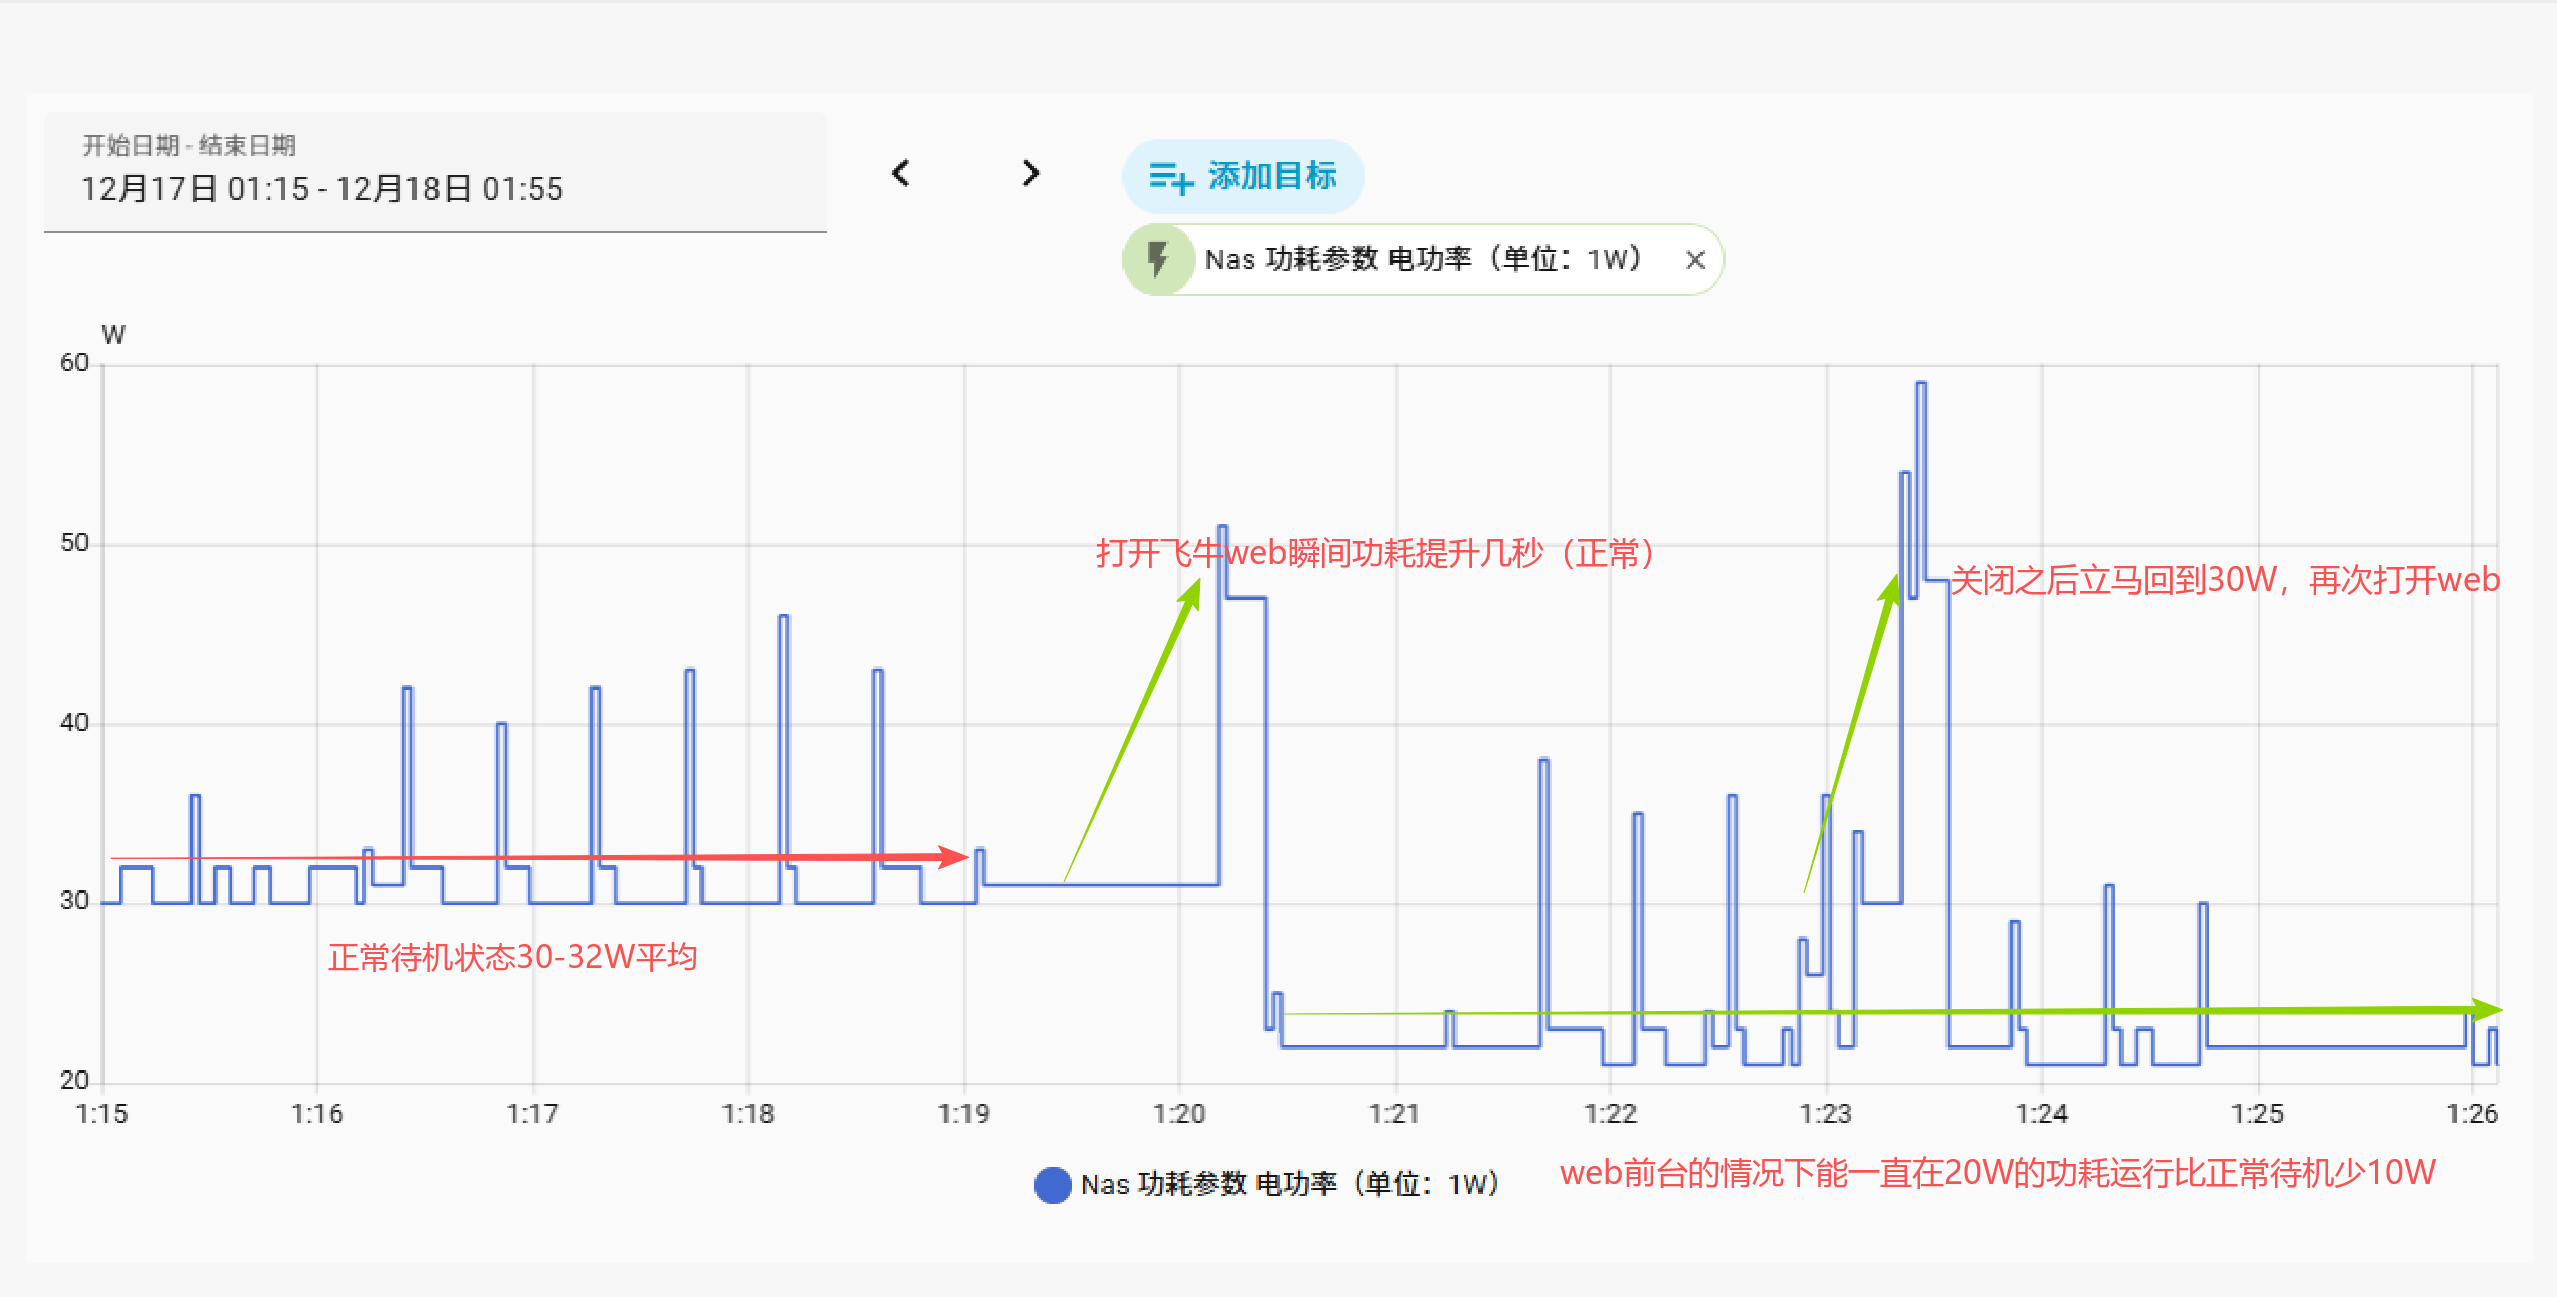The height and width of the screenshot is (1297, 2557).
Task: Open the start-end date range picker
Action: (x=321, y=188)
